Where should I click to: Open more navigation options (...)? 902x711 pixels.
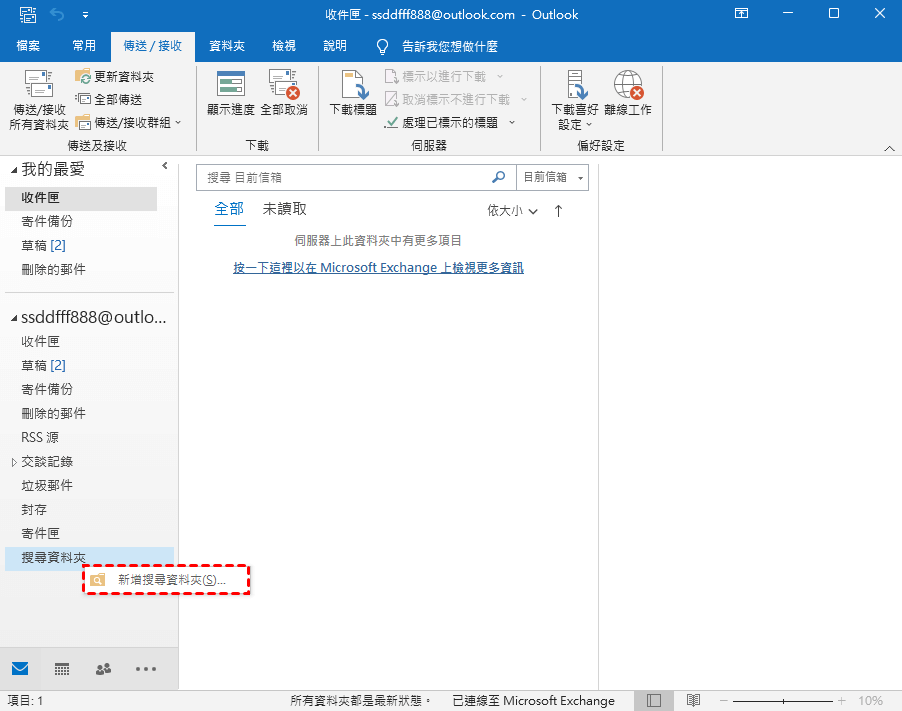pyautogui.click(x=146, y=669)
